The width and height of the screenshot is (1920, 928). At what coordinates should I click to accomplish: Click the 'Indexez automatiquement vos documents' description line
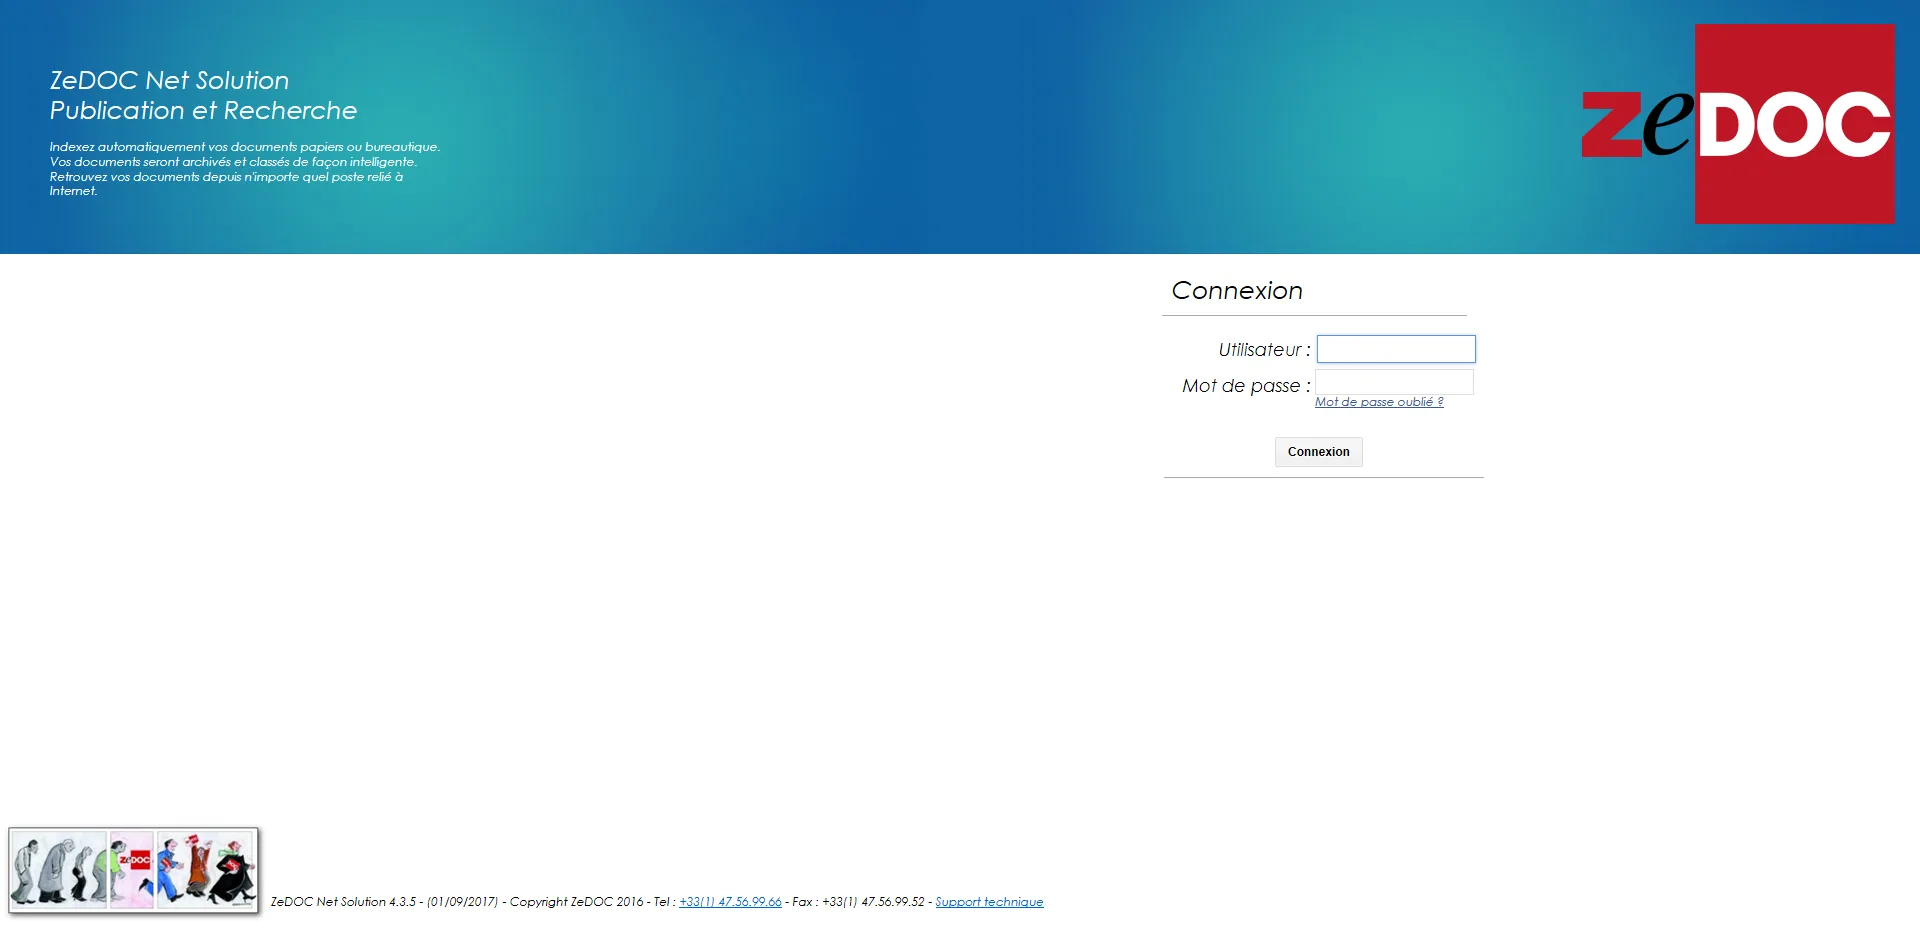pyautogui.click(x=245, y=147)
